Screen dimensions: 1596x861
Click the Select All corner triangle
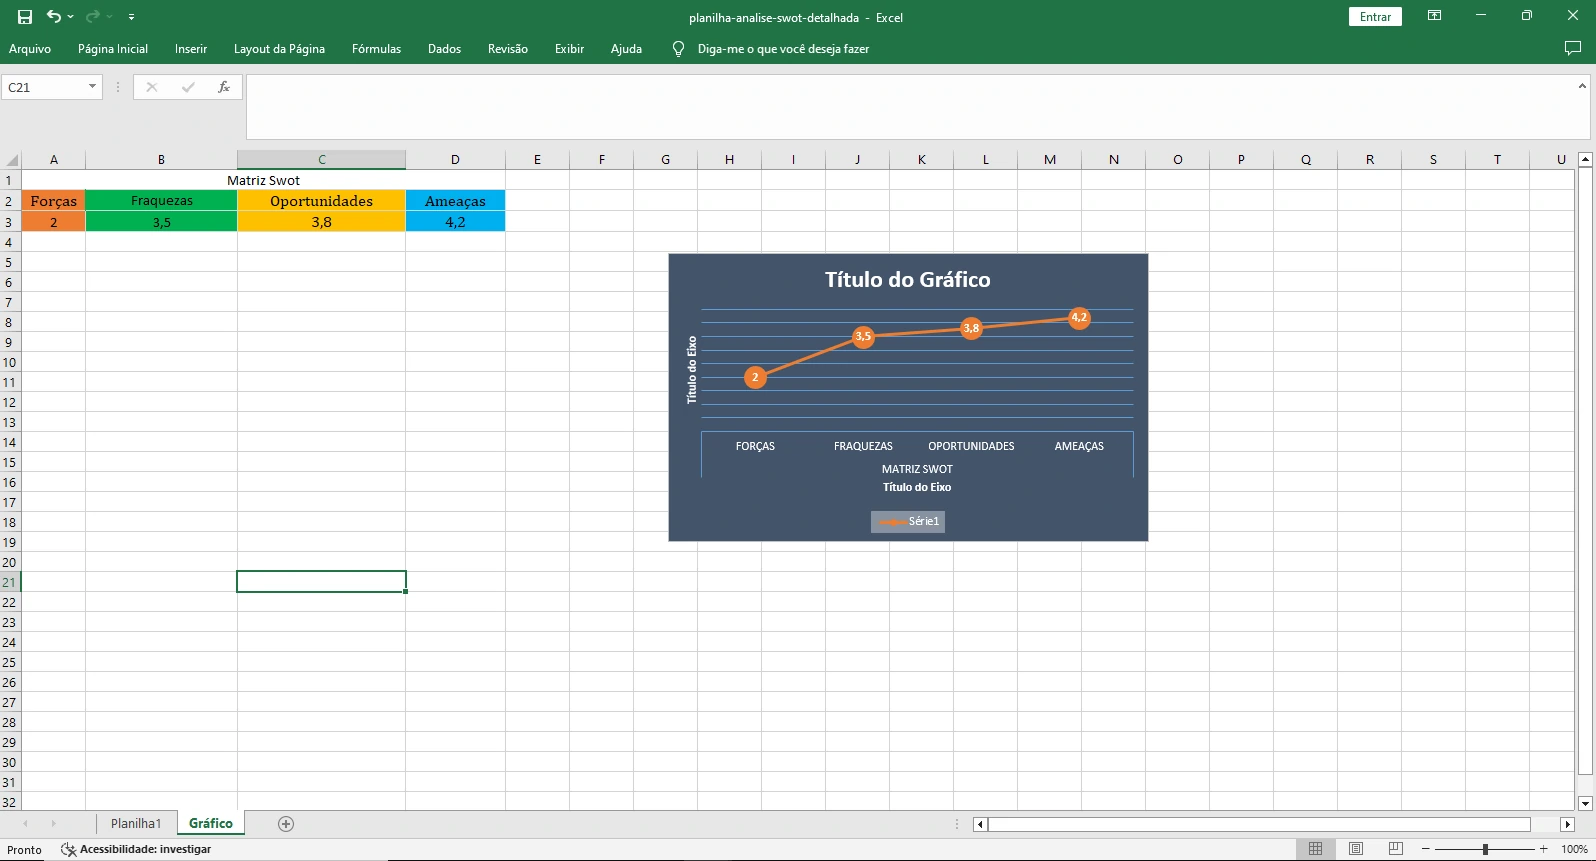(12, 160)
